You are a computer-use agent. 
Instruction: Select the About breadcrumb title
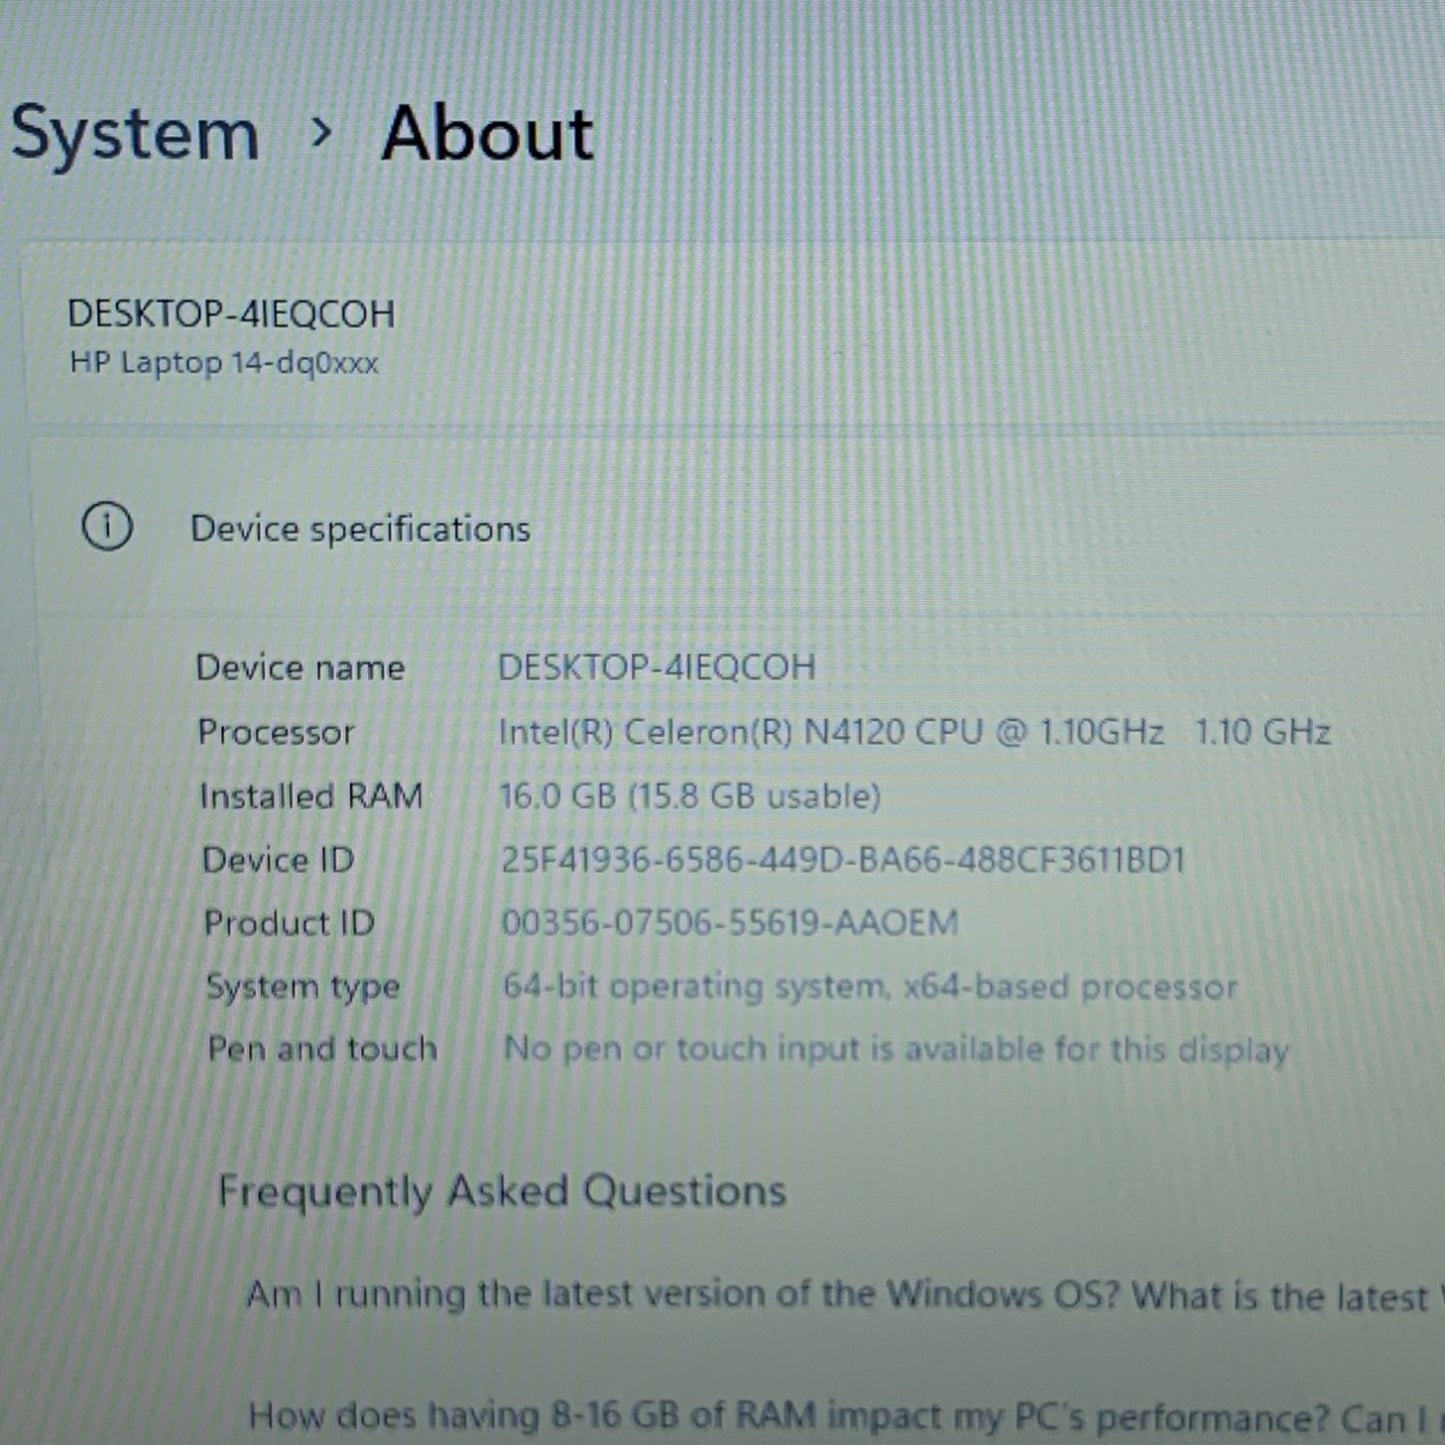[x=488, y=133]
